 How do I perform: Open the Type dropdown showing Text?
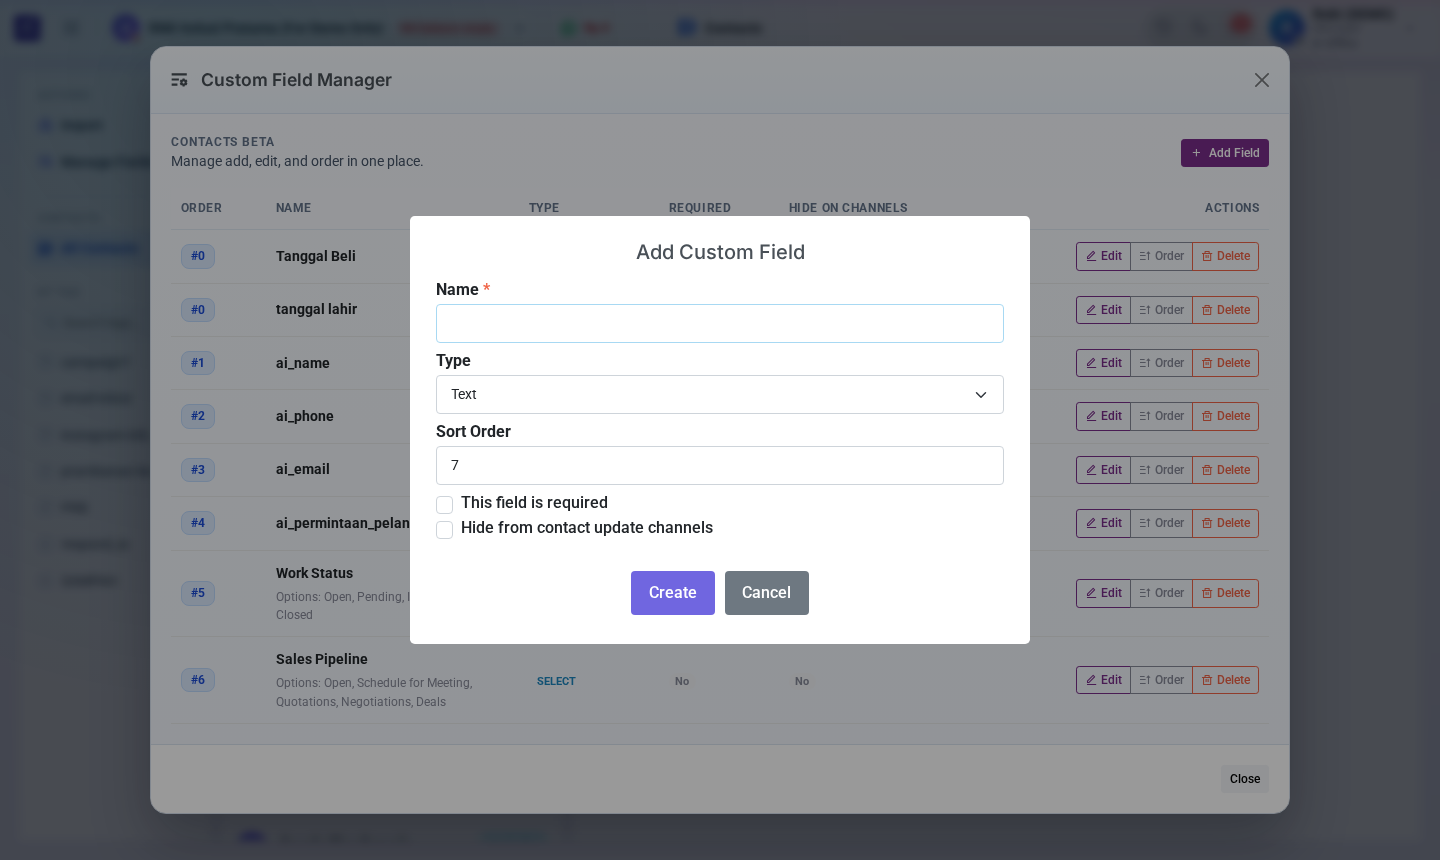(720, 394)
